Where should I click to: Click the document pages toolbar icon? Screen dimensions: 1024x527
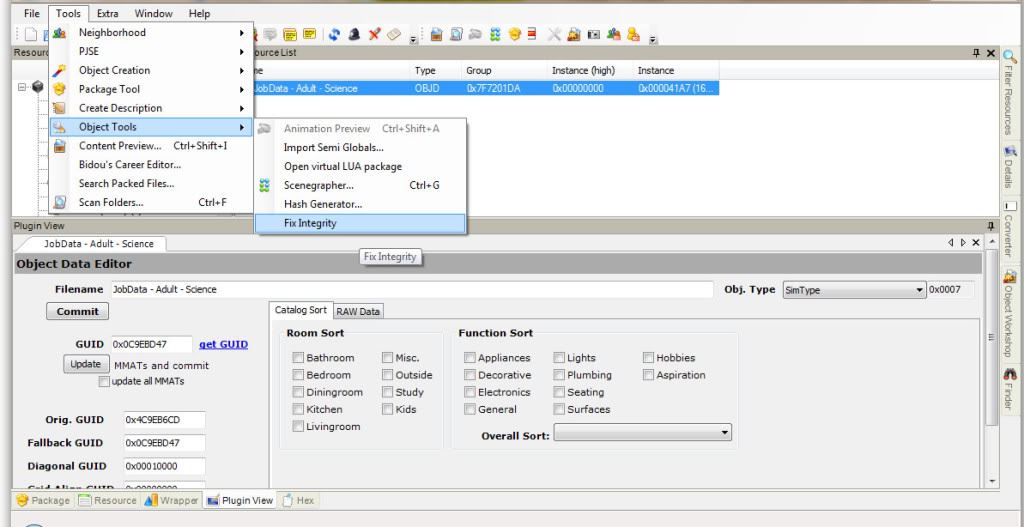click(456, 35)
